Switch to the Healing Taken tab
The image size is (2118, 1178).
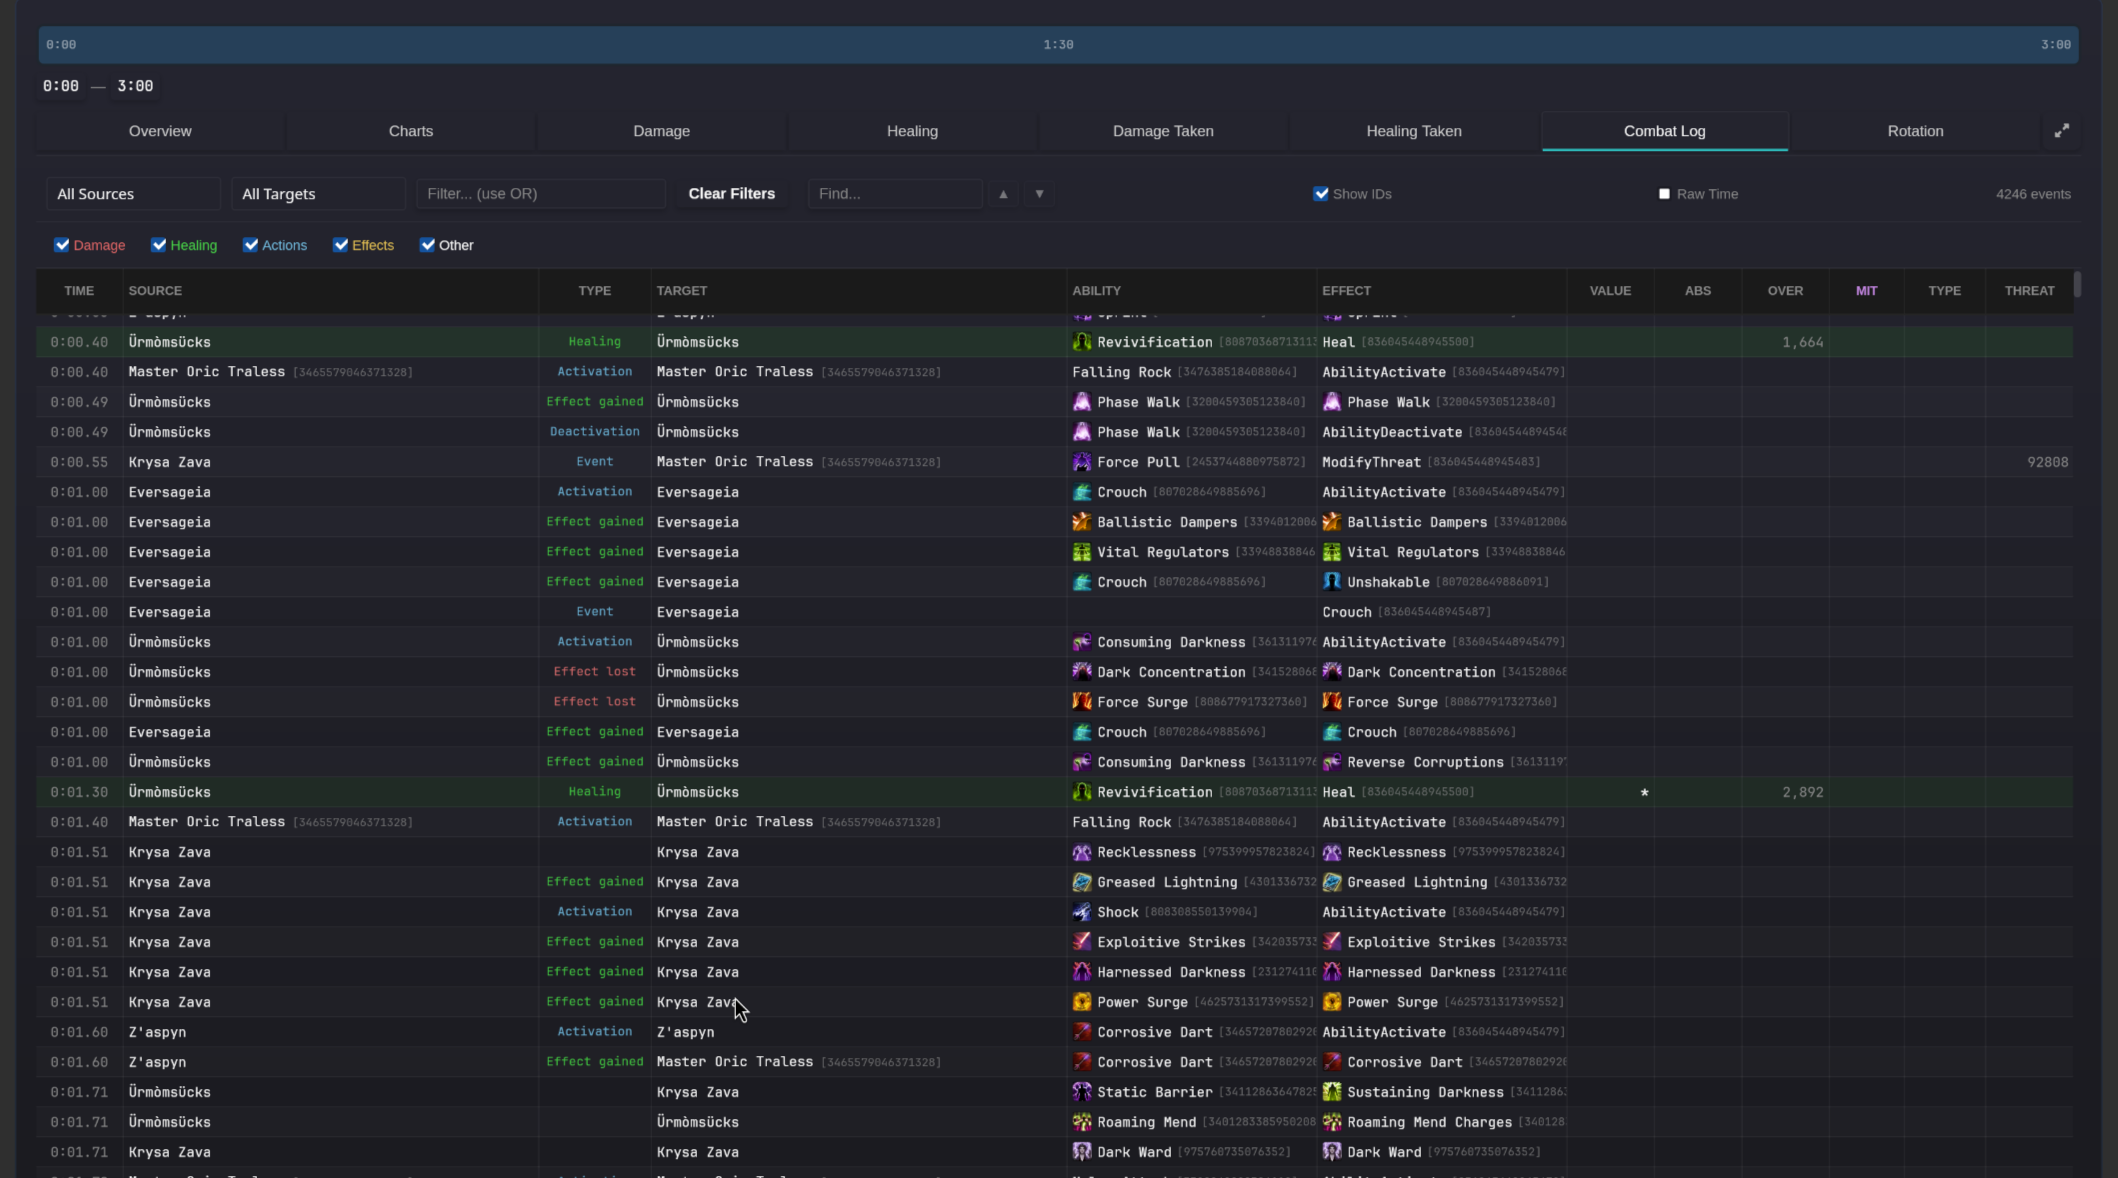click(x=1413, y=131)
